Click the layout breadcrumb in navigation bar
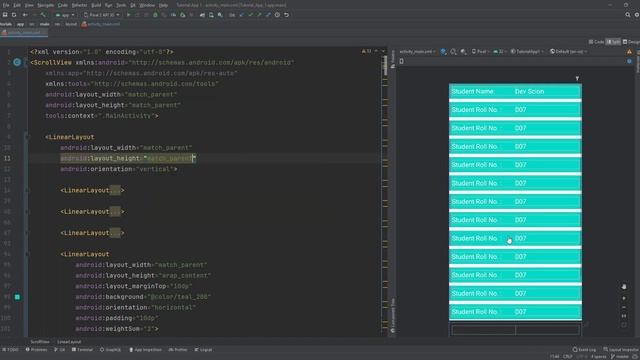640x360 pixels. [71, 24]
